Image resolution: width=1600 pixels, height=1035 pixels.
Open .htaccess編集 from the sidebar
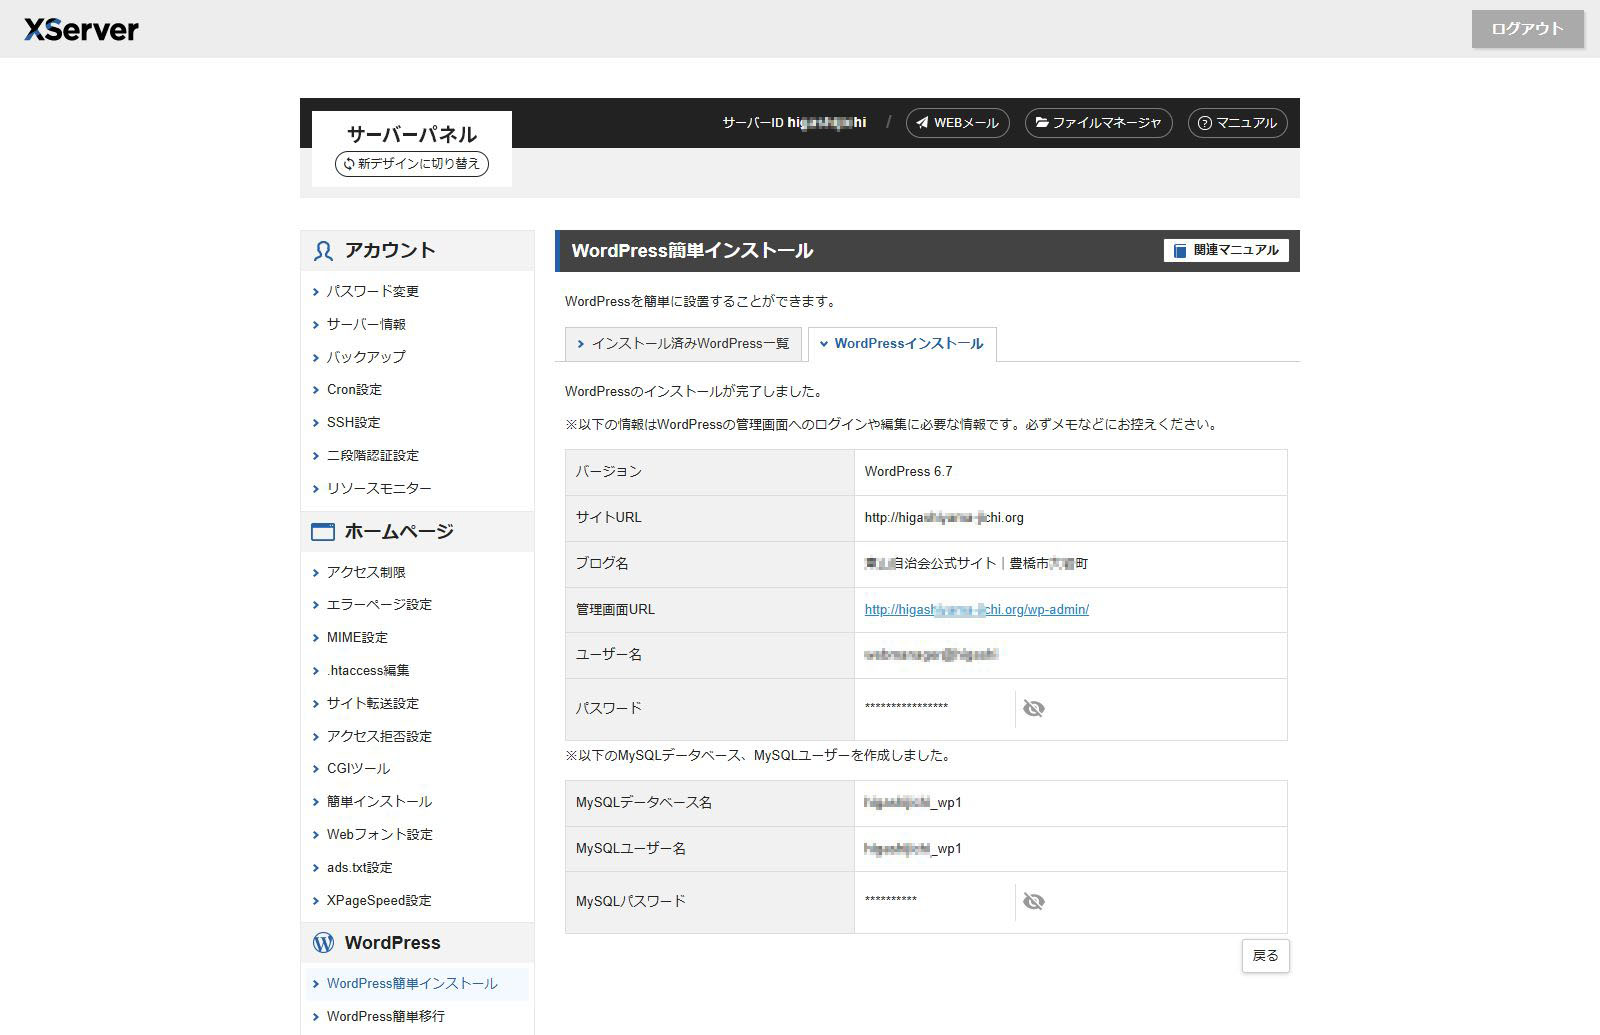point(367,671)
